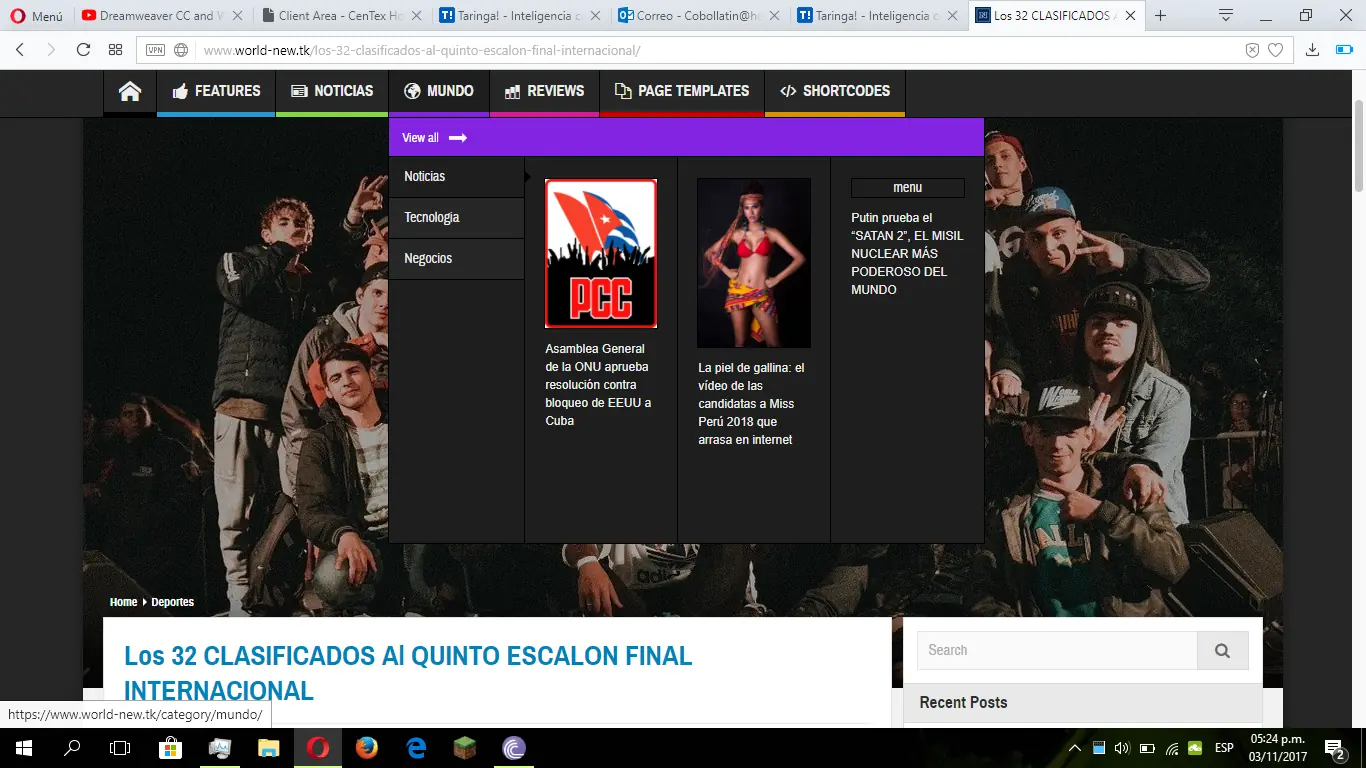Viewport: 1366px width, 768px height.
Task: Expand the Noticias submenu arrow
Action: coord(527,176)
